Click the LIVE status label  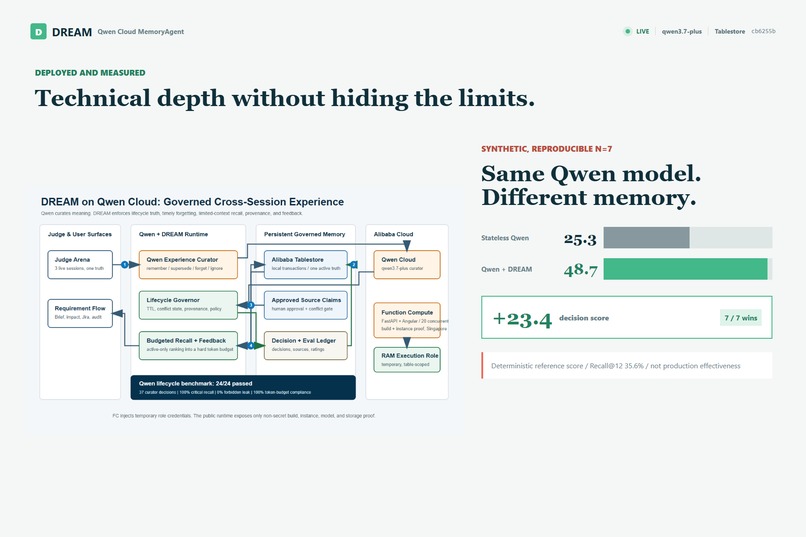[x=643, y=31]
